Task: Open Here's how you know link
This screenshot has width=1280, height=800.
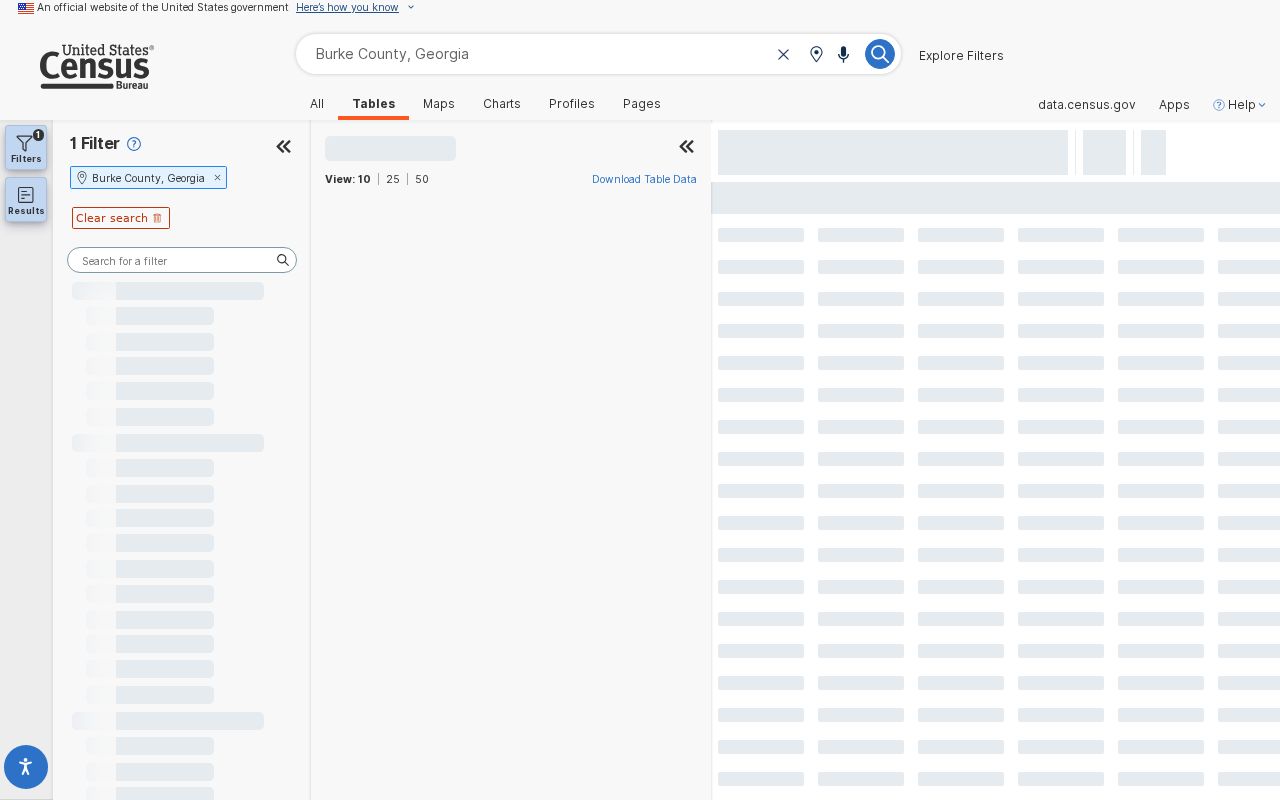Action: (347, 7)
